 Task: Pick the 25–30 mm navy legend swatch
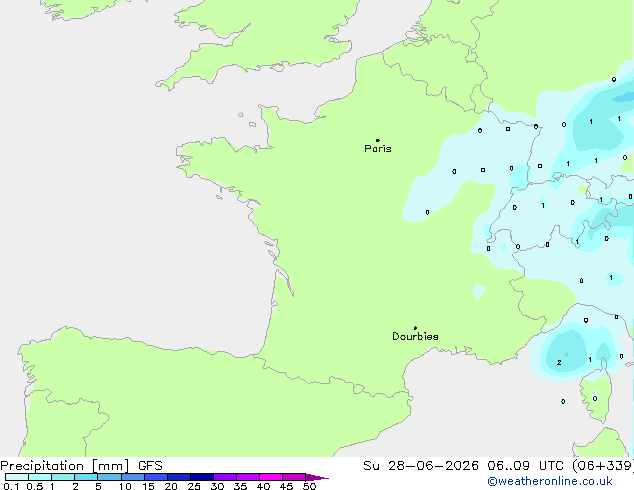202,477
